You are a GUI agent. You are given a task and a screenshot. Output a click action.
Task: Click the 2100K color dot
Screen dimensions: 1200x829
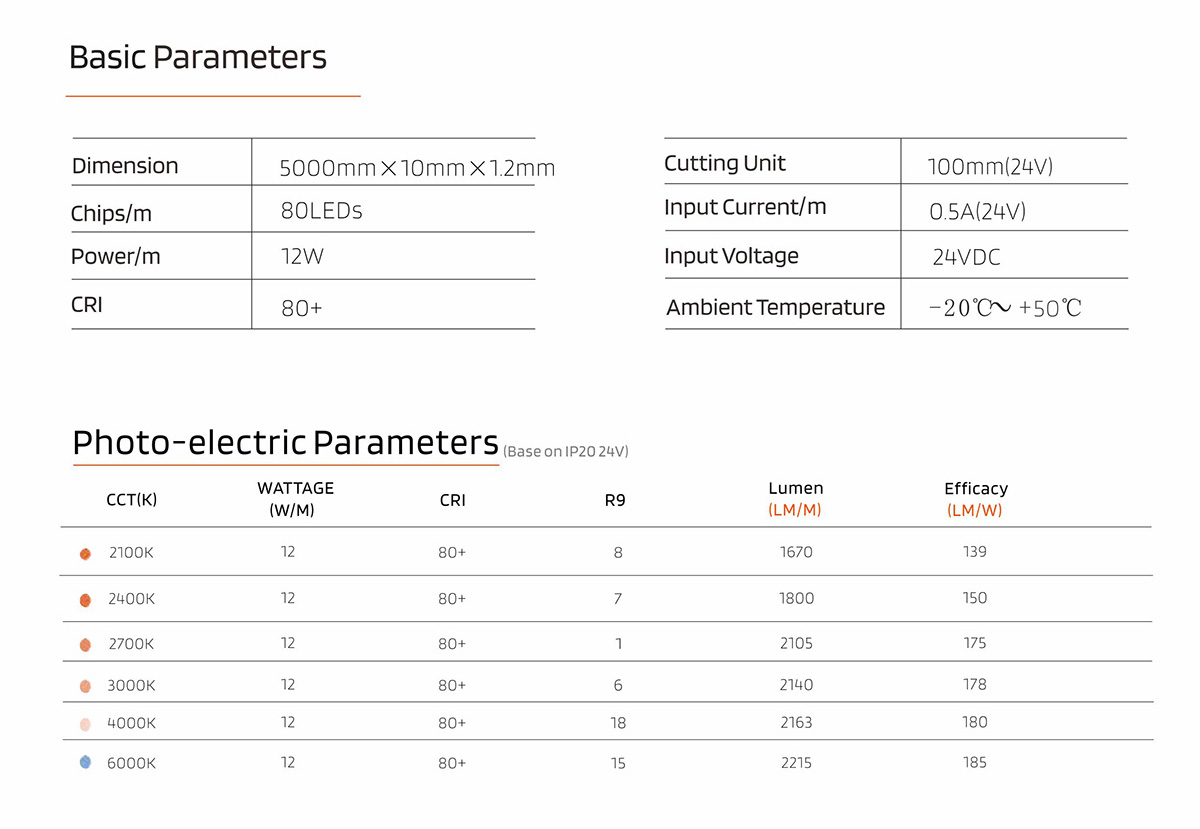pos(86,554)
